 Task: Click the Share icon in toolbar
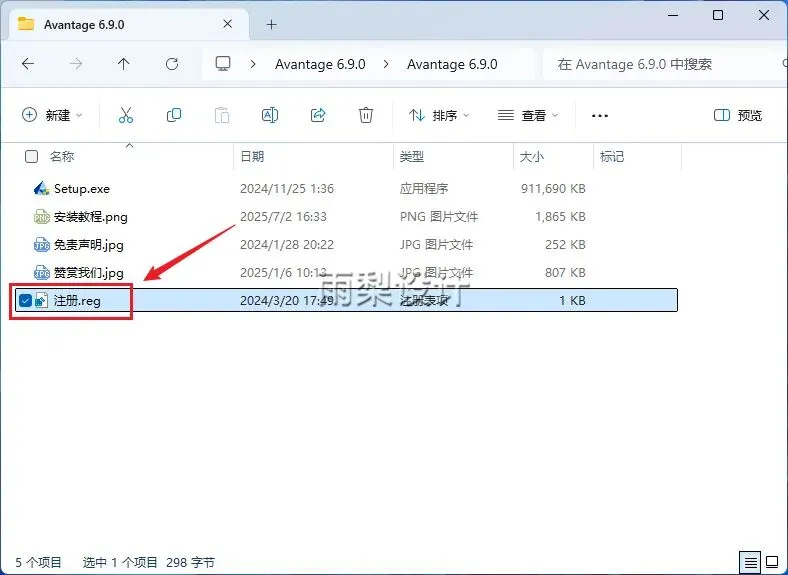coord(318,115)
